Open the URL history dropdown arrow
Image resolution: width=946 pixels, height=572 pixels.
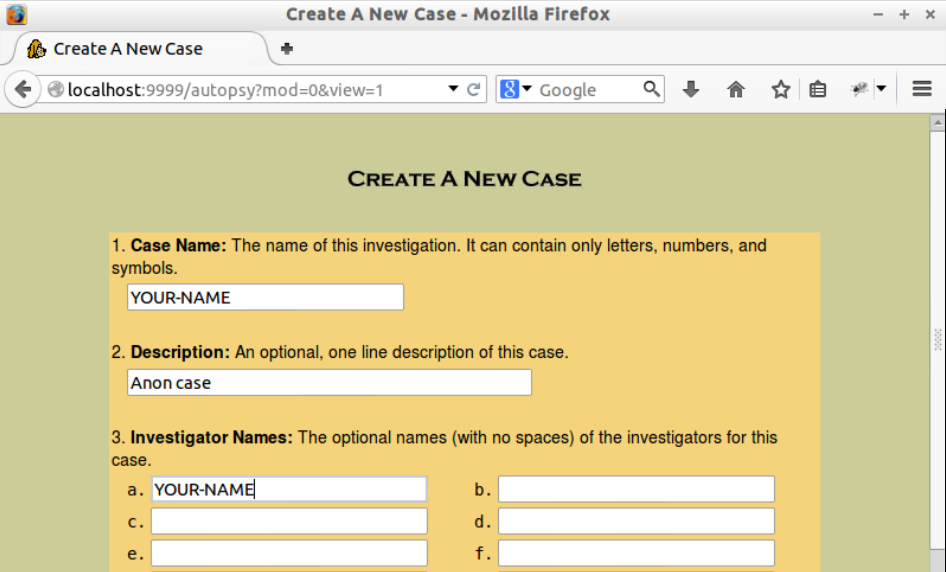pyautogui.click(x=453, y=89)
